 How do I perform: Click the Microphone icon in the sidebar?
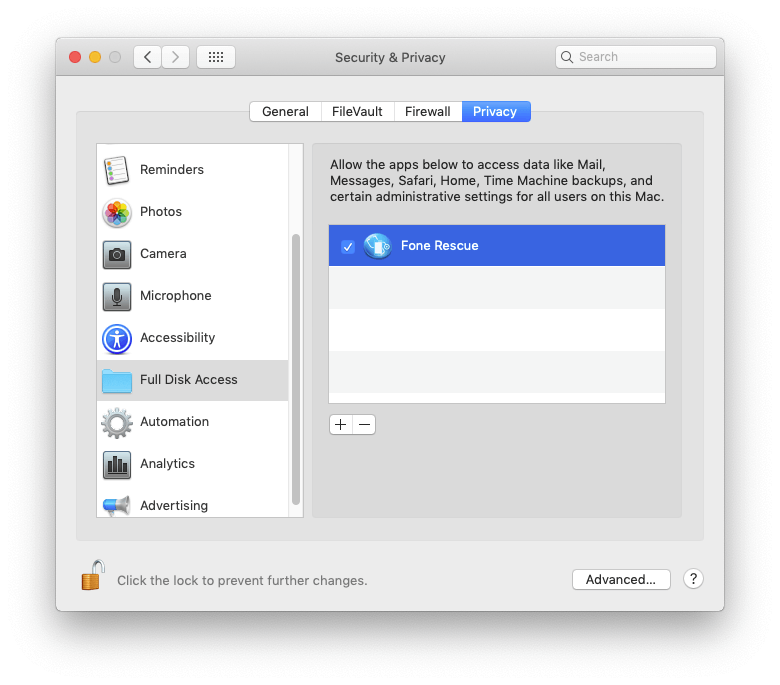117,296
